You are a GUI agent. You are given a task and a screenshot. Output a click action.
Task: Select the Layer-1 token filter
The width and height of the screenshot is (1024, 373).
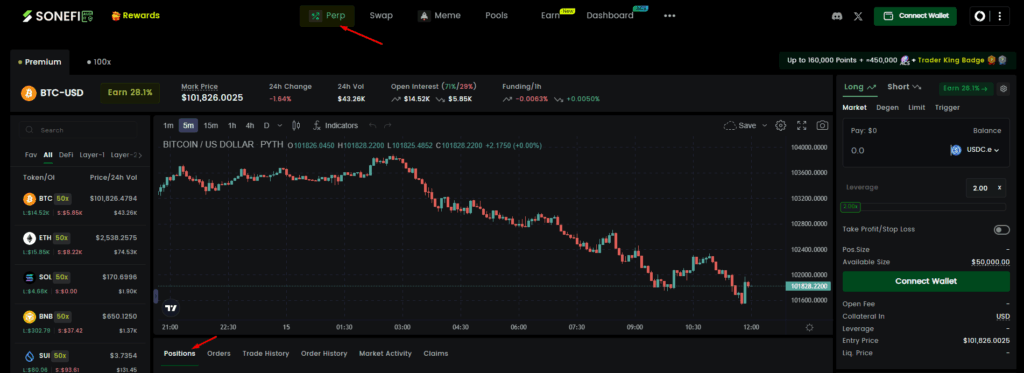point(92,155)
